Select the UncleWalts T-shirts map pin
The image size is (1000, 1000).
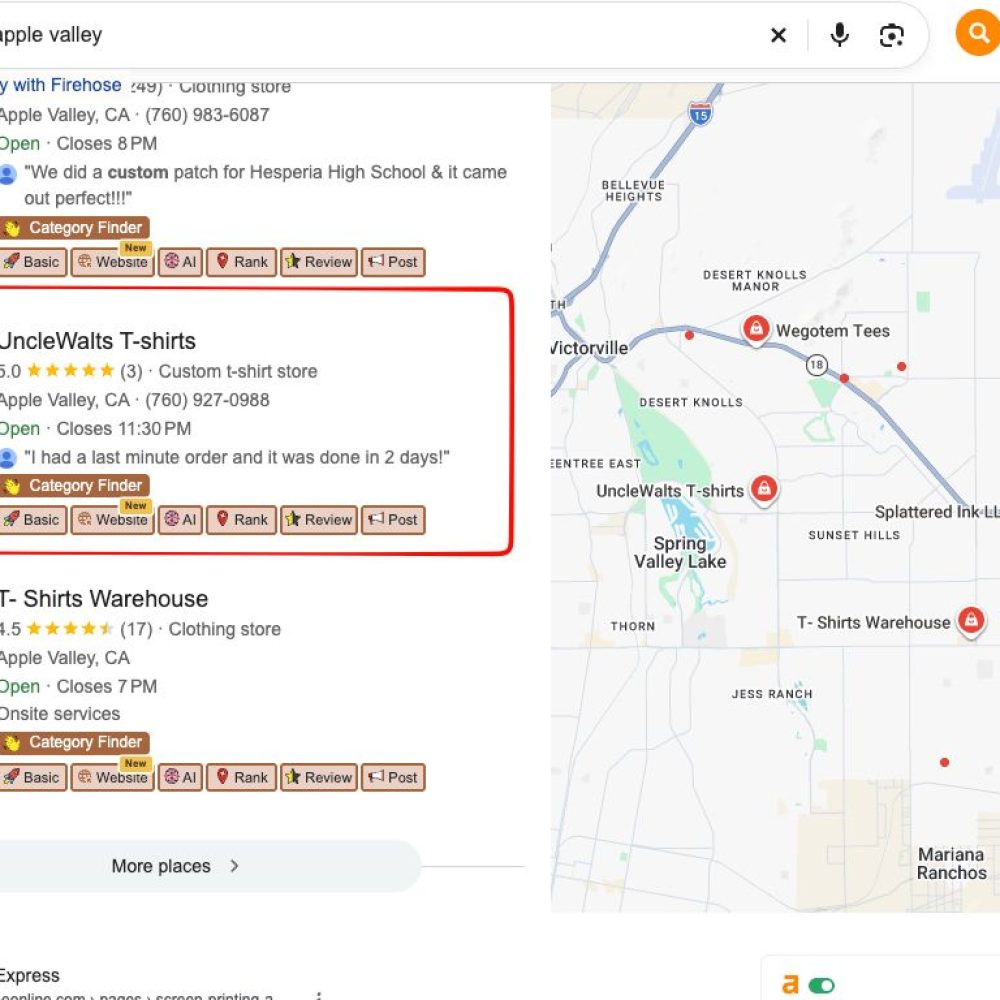(x=764, y=490)
